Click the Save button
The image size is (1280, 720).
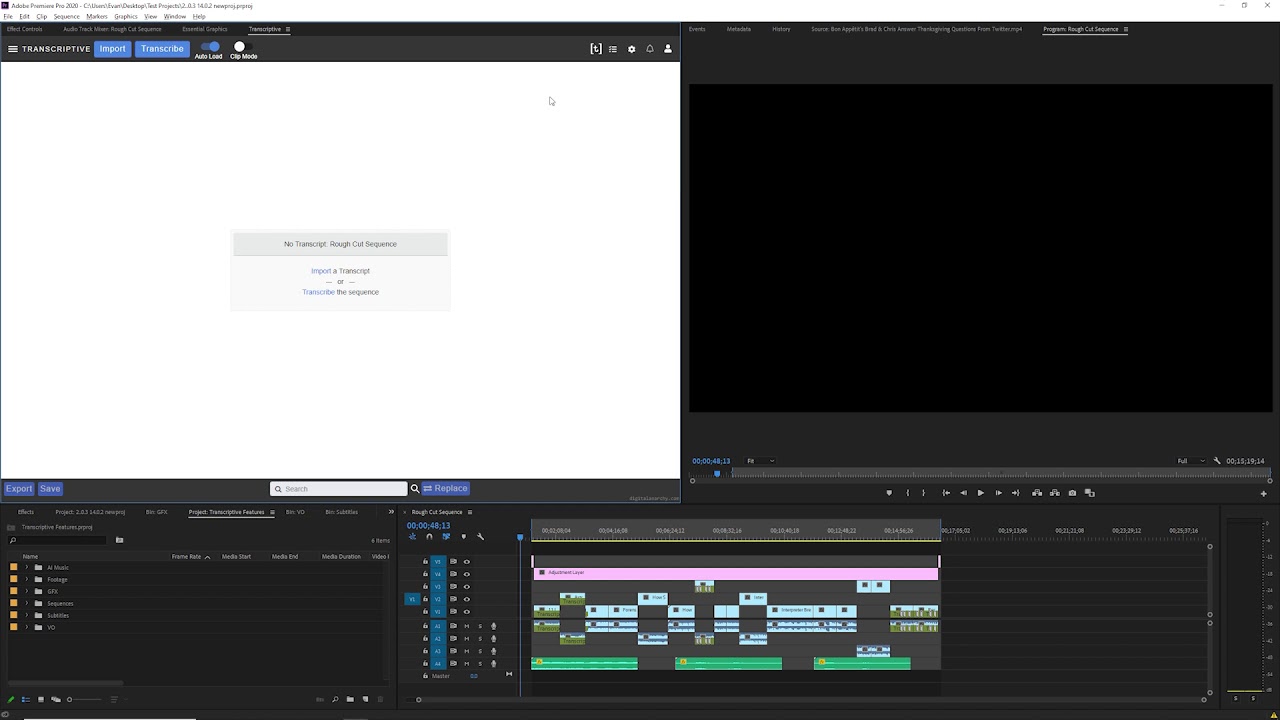click(x=50, y=489)
